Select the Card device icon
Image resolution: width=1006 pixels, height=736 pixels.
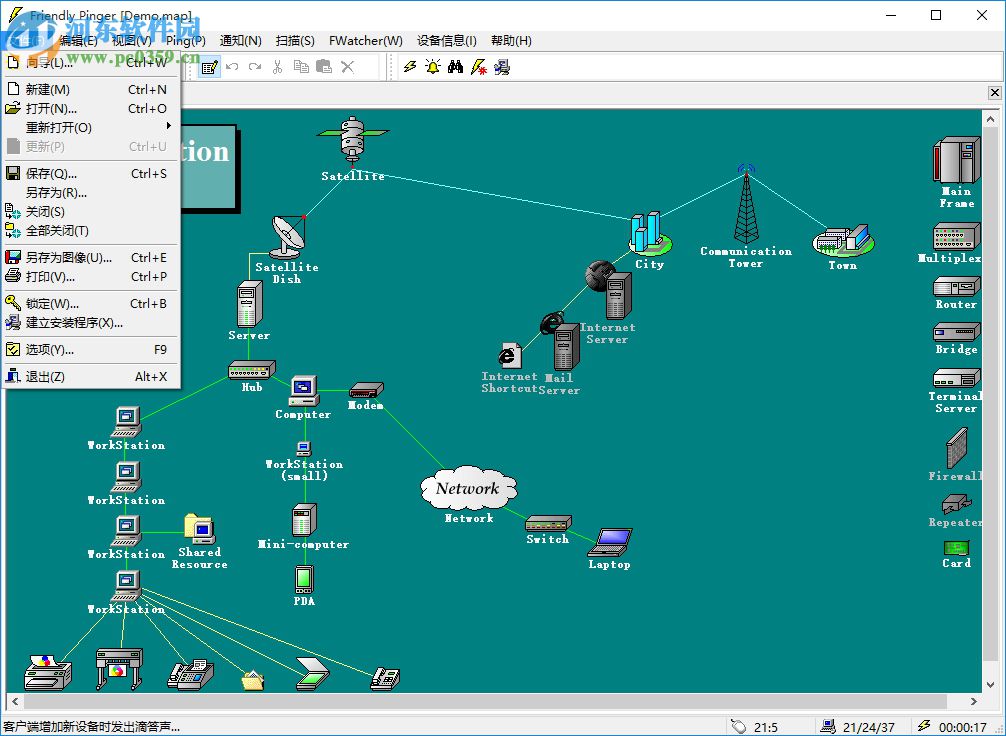(x=956, y=547)
